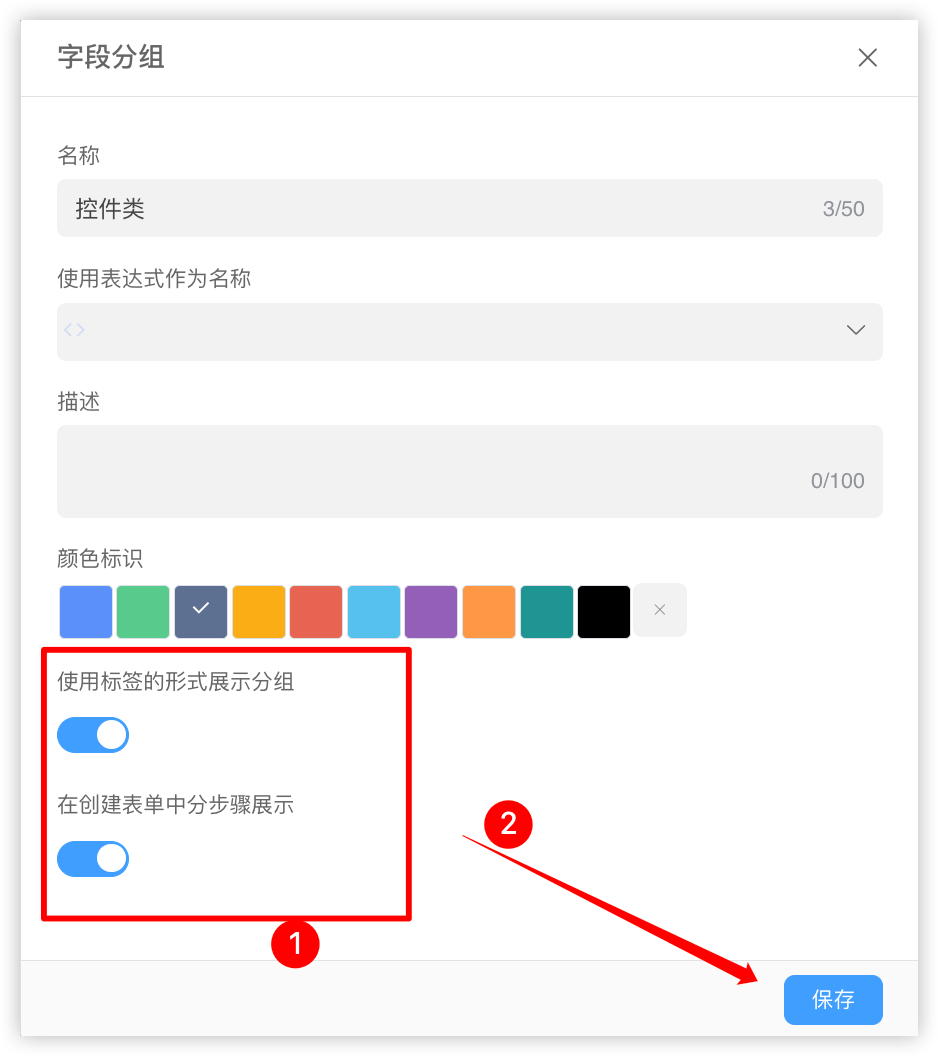Click the code brackets icon in expression field
938x1056 pixels.
click(x=74, y=330)
